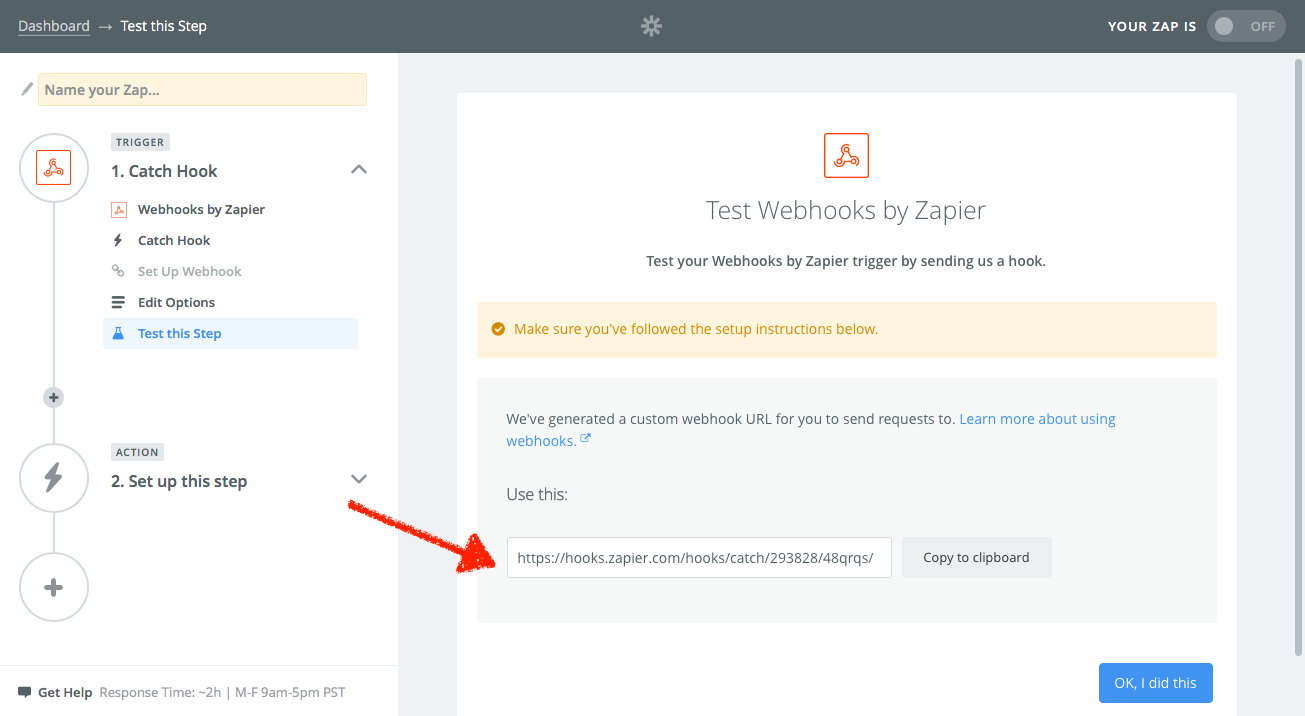Select Test this Step sidebar item
Viewport: 1305px width, 716px height.
click(x=231, y=333)
